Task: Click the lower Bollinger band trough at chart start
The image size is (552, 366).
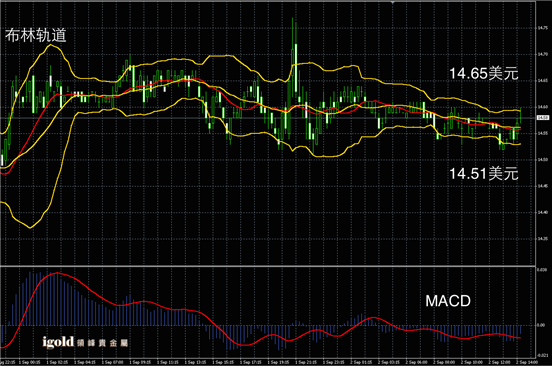Action: (30, 227)
